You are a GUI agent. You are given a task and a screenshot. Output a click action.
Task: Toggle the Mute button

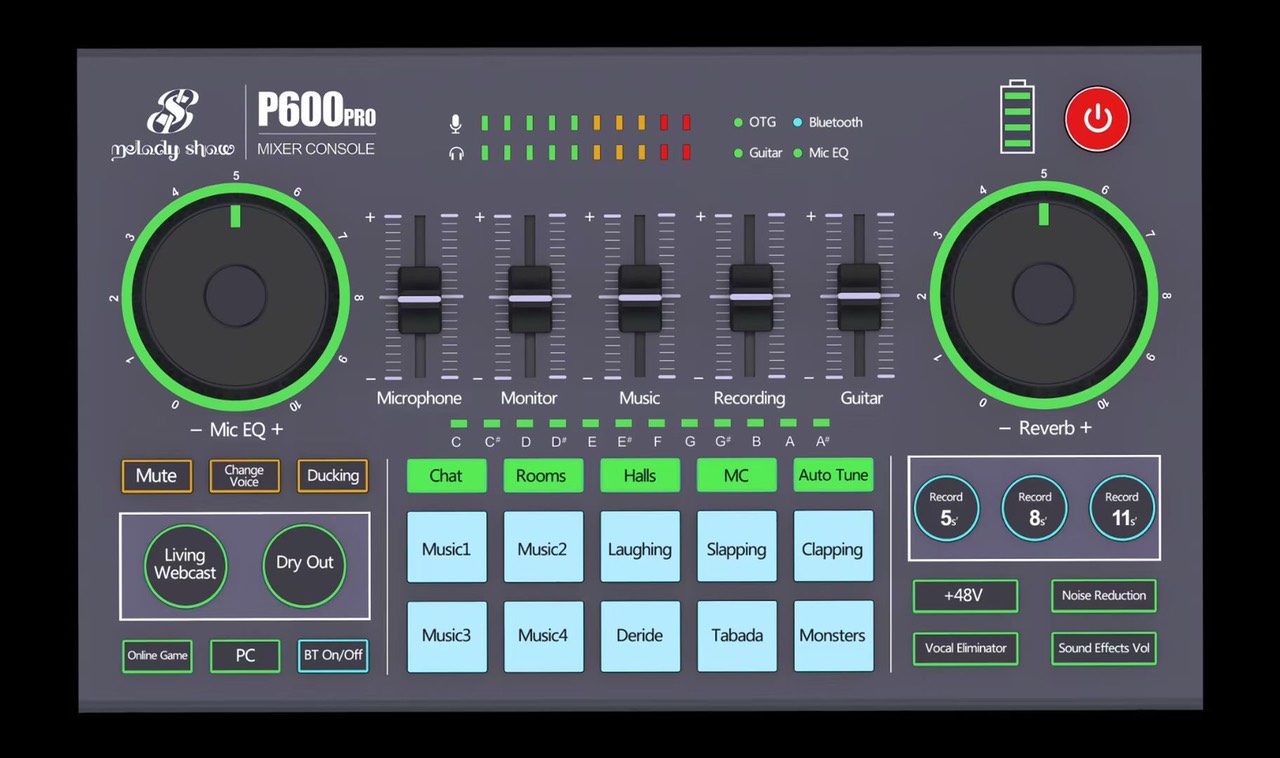[x=156, y=476]
